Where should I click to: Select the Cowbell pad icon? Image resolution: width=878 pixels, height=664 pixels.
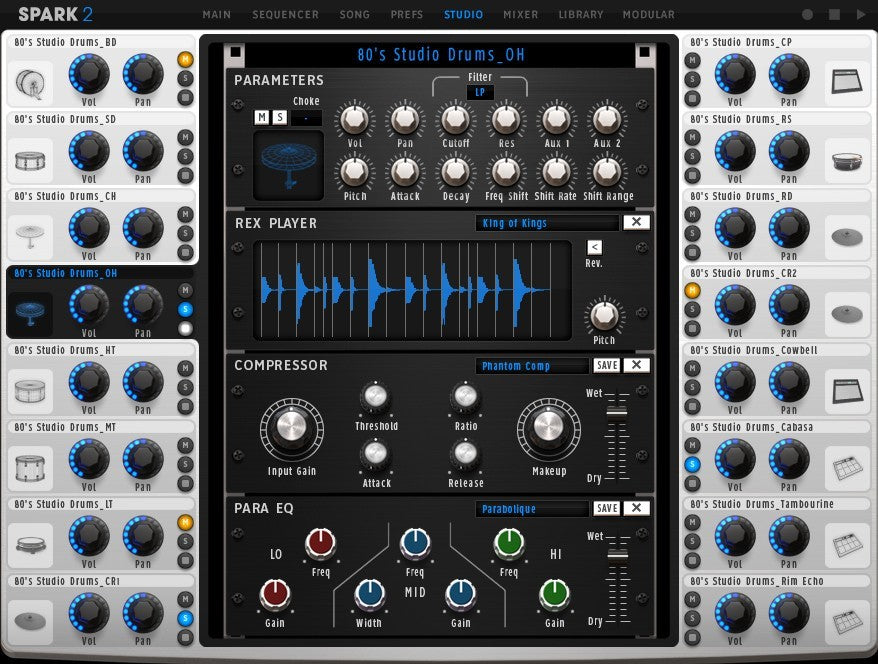(847, 391)
